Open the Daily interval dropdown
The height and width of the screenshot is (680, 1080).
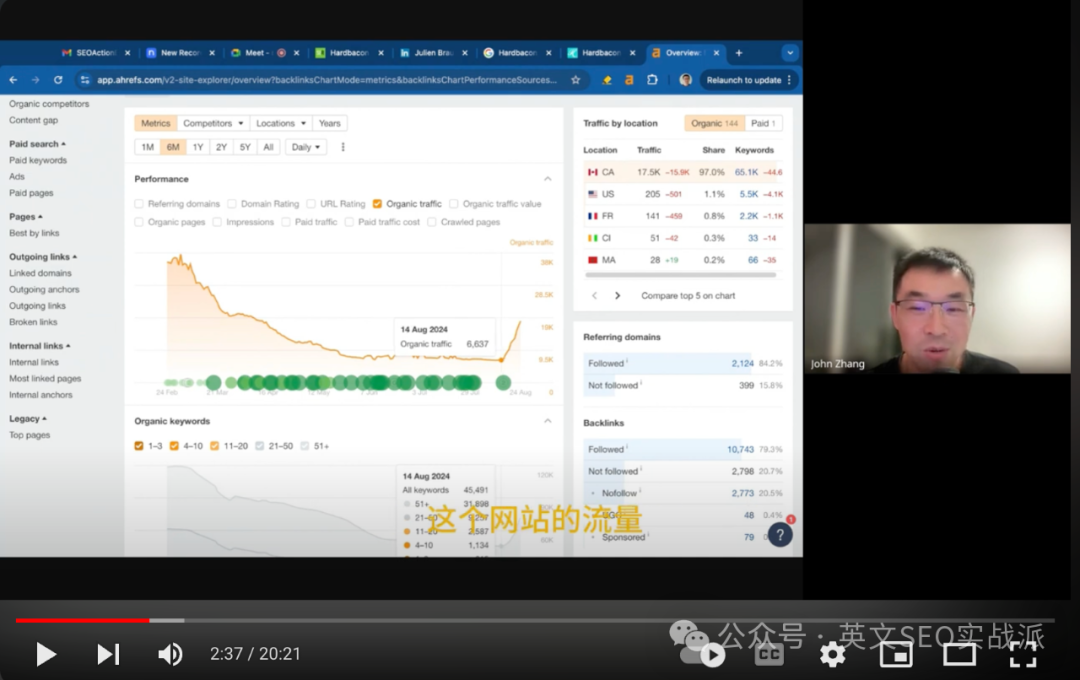coord(306,147)
